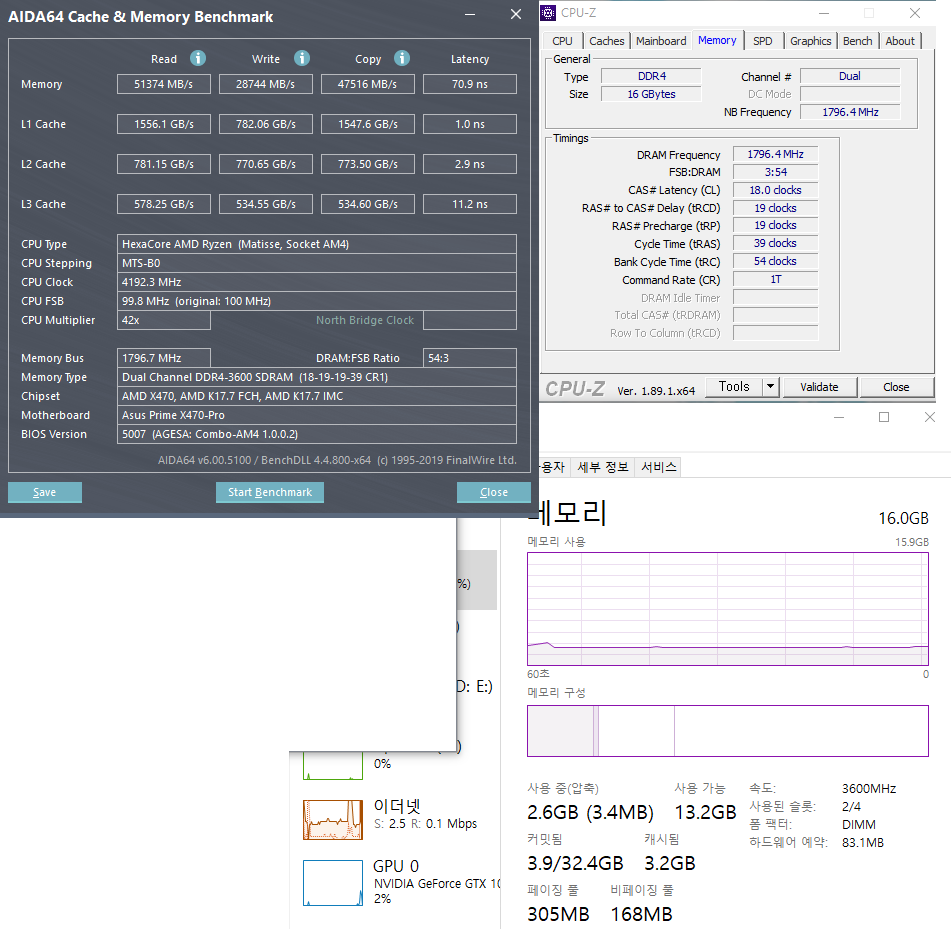
Task: Select the 이더넷 graph thumbnail in Task Manager
Action: (x=333, y=820)
